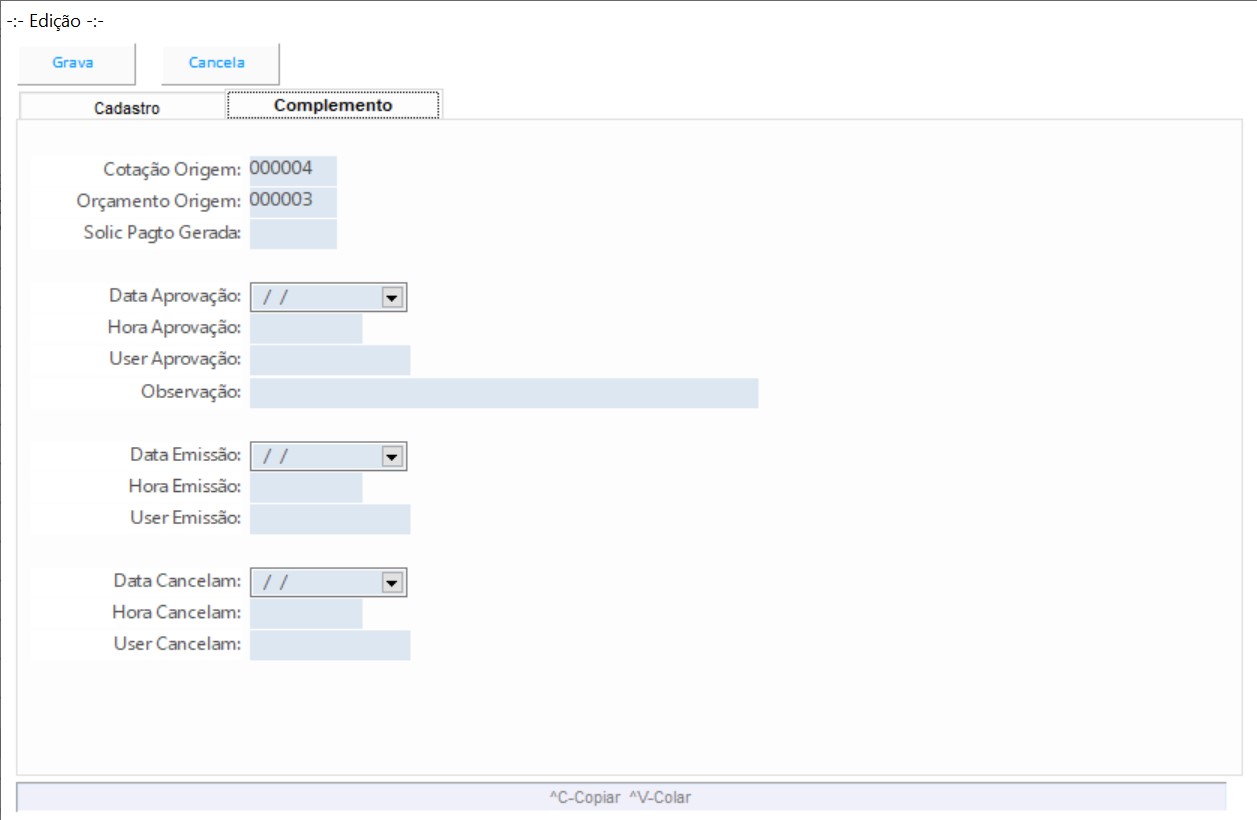This screenshot has height=820, width=1257.
Task: Focus the Hora Aprovação input field
Action: click(306, 328)
